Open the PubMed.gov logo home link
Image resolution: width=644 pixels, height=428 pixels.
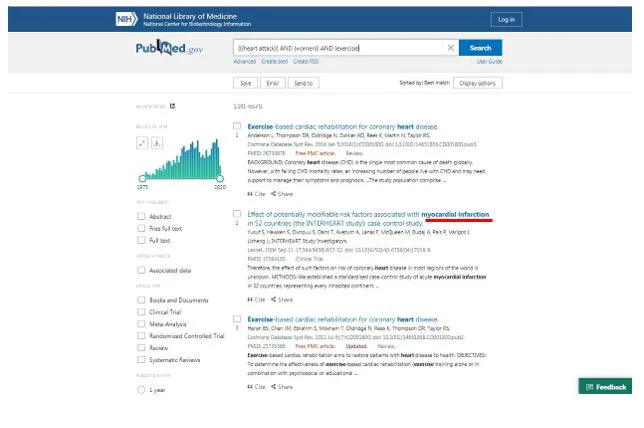(x=169, y=48)
